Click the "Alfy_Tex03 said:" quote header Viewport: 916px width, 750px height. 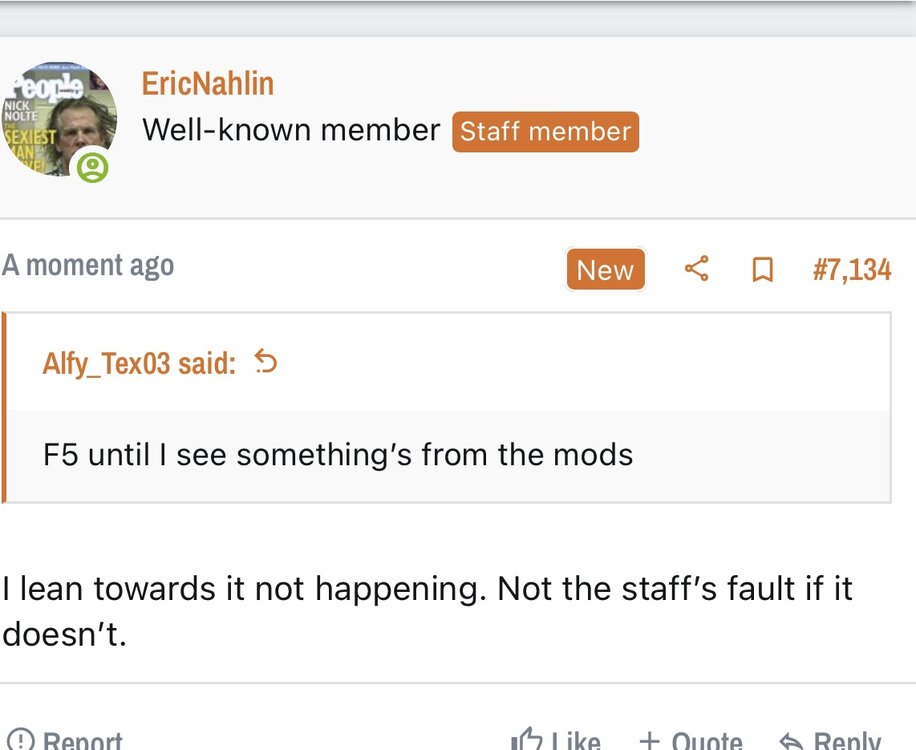tap(139, 363)
